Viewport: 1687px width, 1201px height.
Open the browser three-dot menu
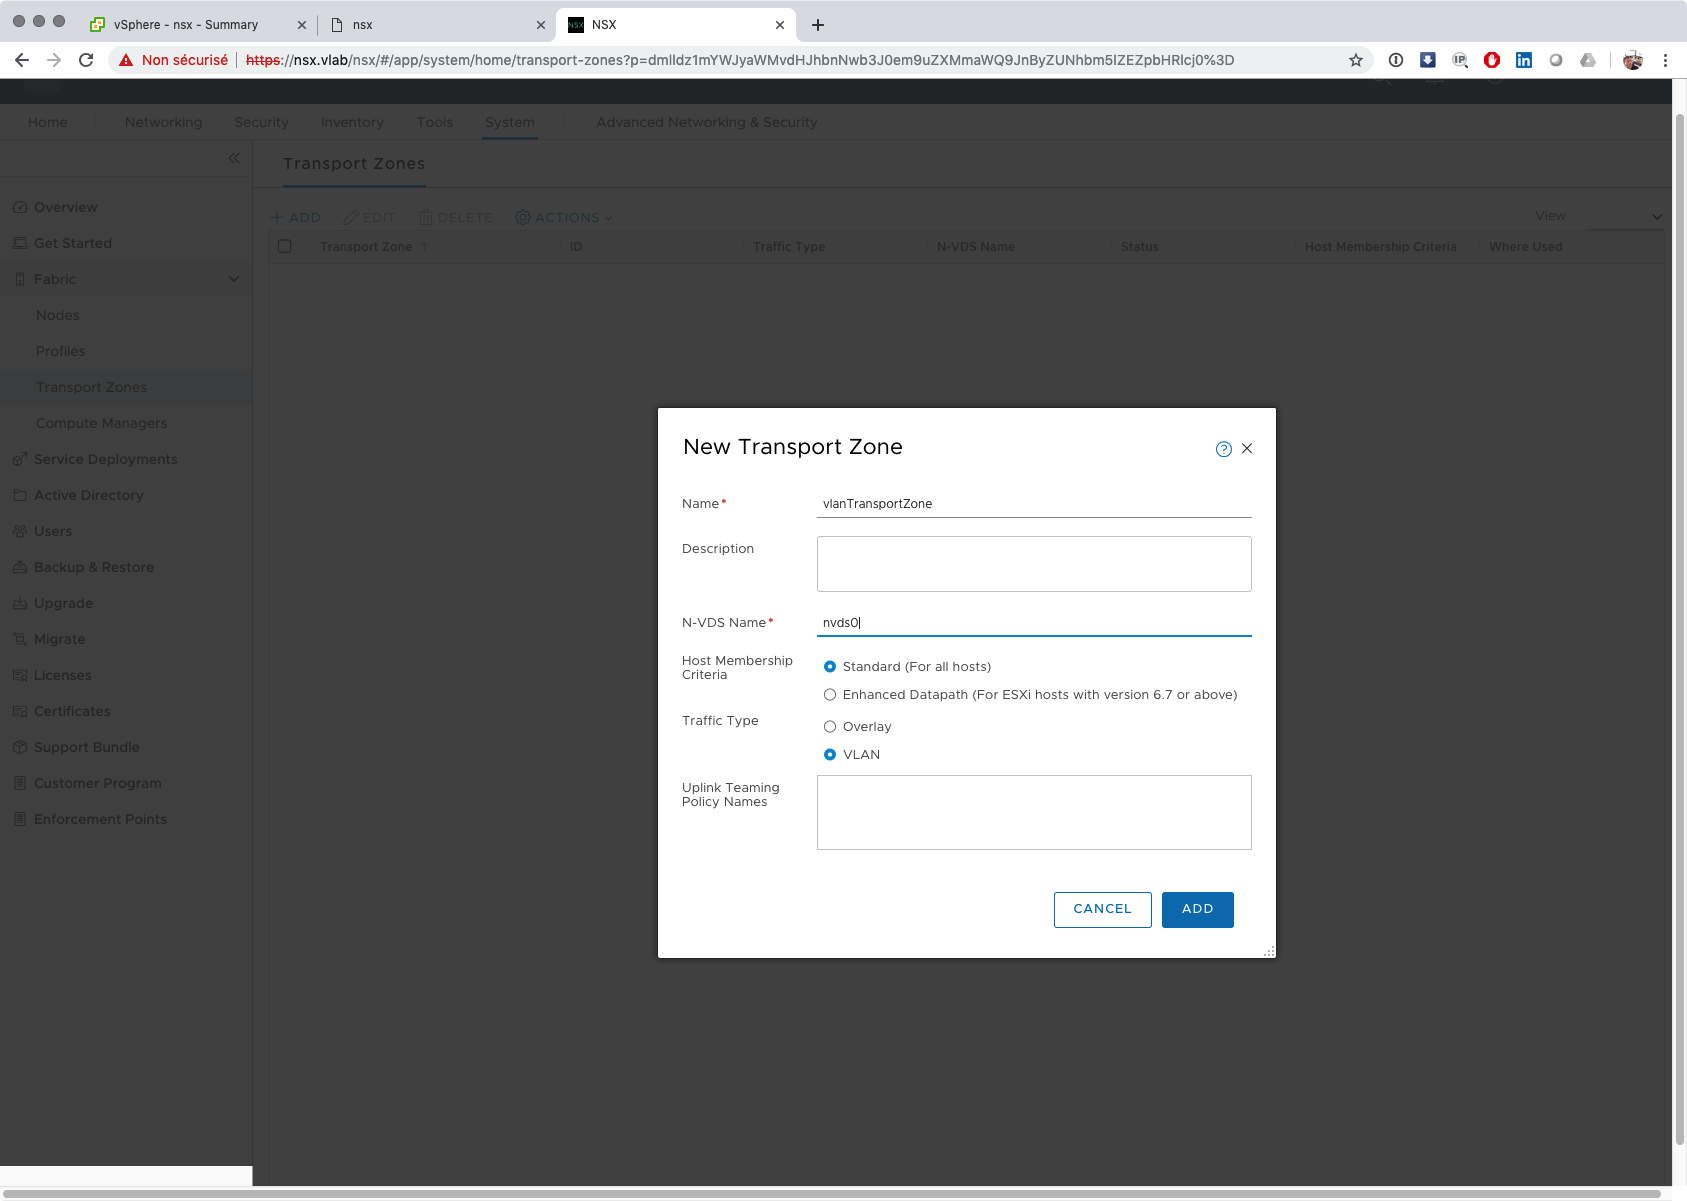(1665, 60)
